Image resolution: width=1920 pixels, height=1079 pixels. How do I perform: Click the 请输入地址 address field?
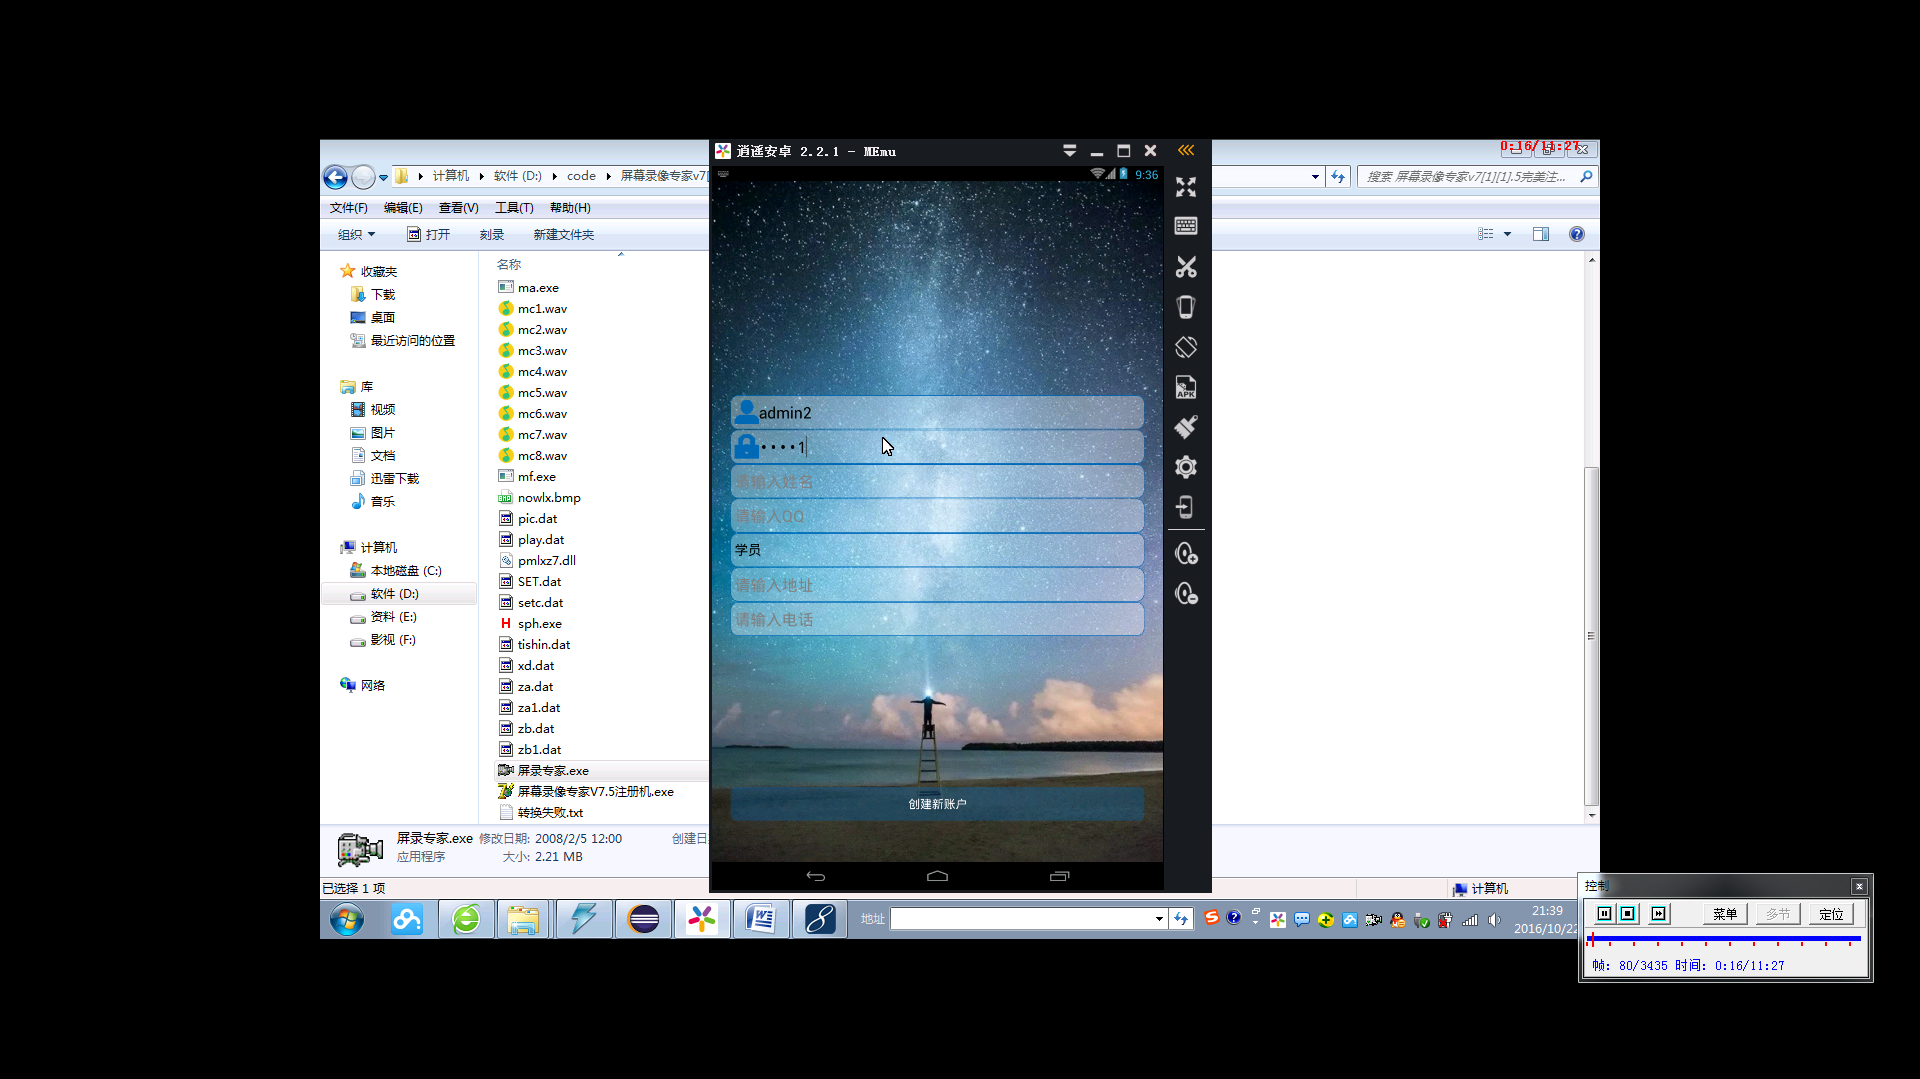(x=937, y=585)
